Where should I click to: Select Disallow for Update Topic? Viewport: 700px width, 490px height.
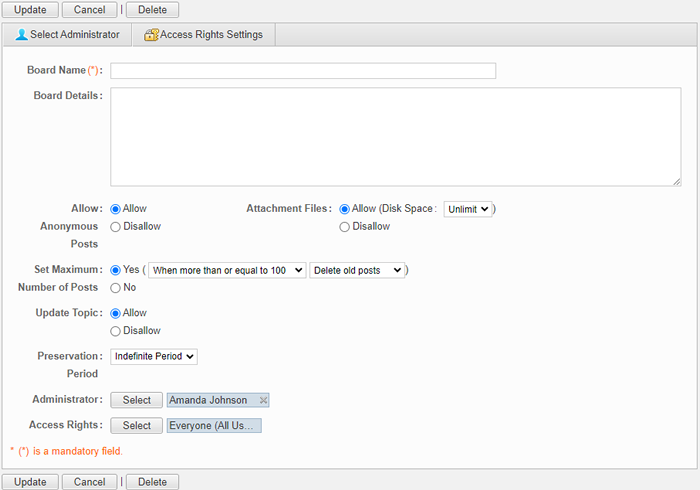(x=115, y=331)
